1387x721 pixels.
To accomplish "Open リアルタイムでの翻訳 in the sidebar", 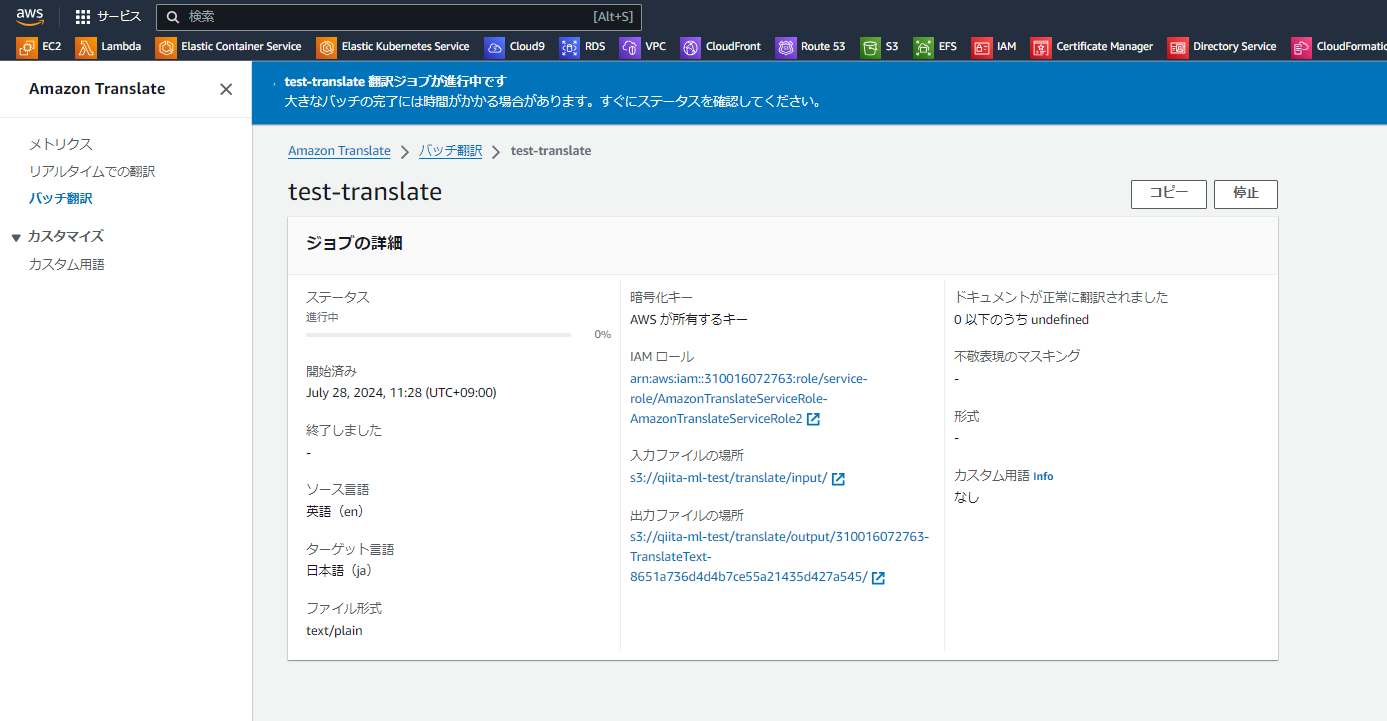I will (x=92, y=171).
